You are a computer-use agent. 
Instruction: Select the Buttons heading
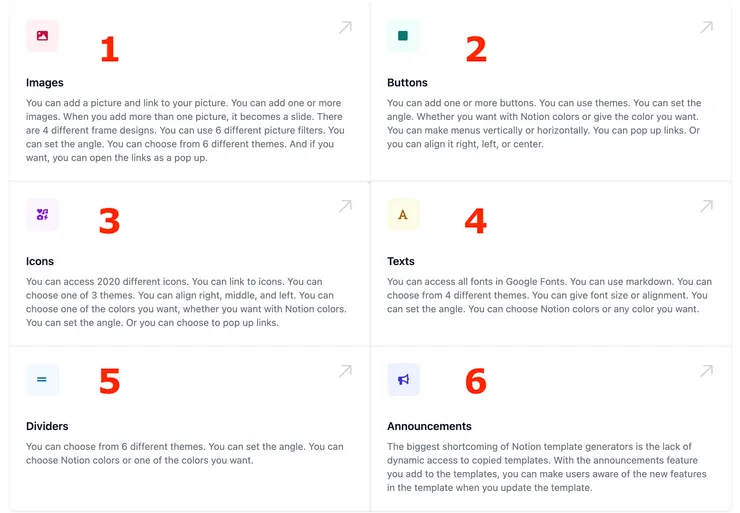407,83
